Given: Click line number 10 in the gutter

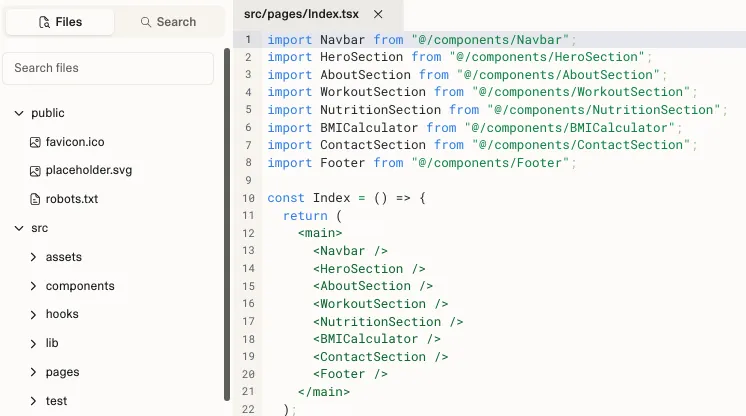Looking at the screenshot, I should pos(248,198).
